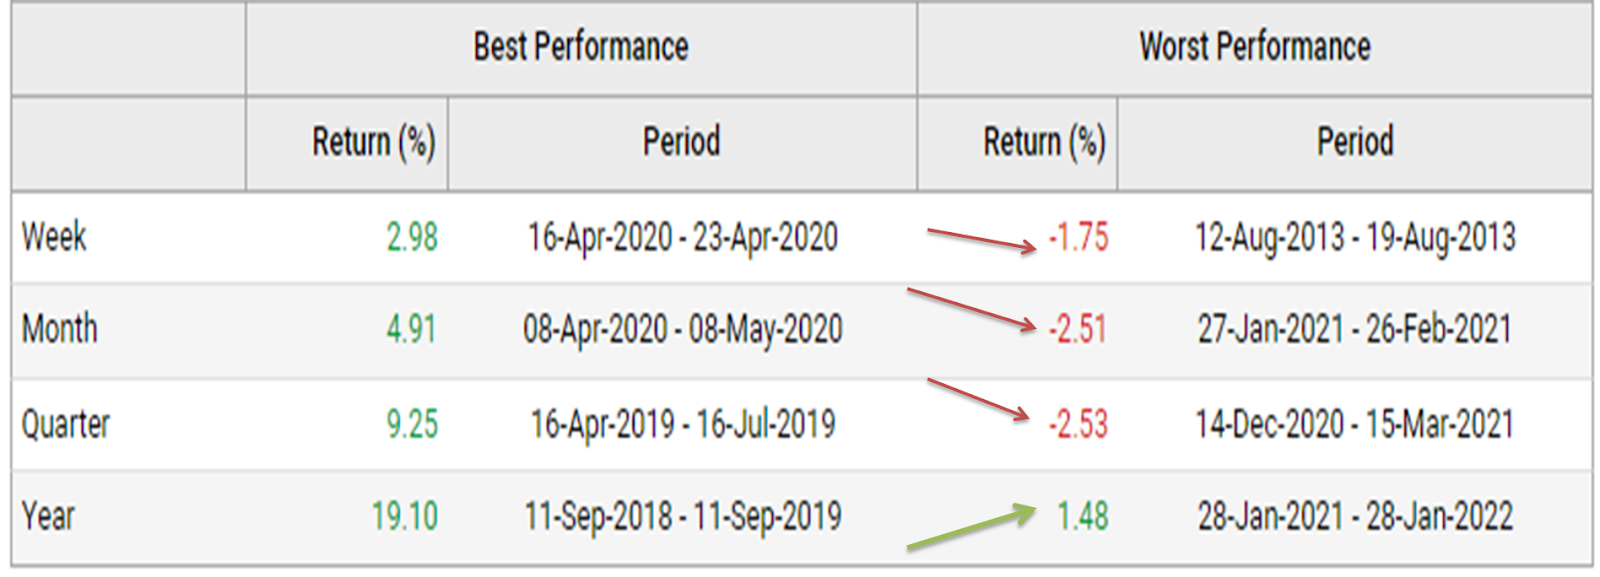
Task: Select the period 16-Apr-2020 - 23-Apr-2020
Action: coord(683,238)
